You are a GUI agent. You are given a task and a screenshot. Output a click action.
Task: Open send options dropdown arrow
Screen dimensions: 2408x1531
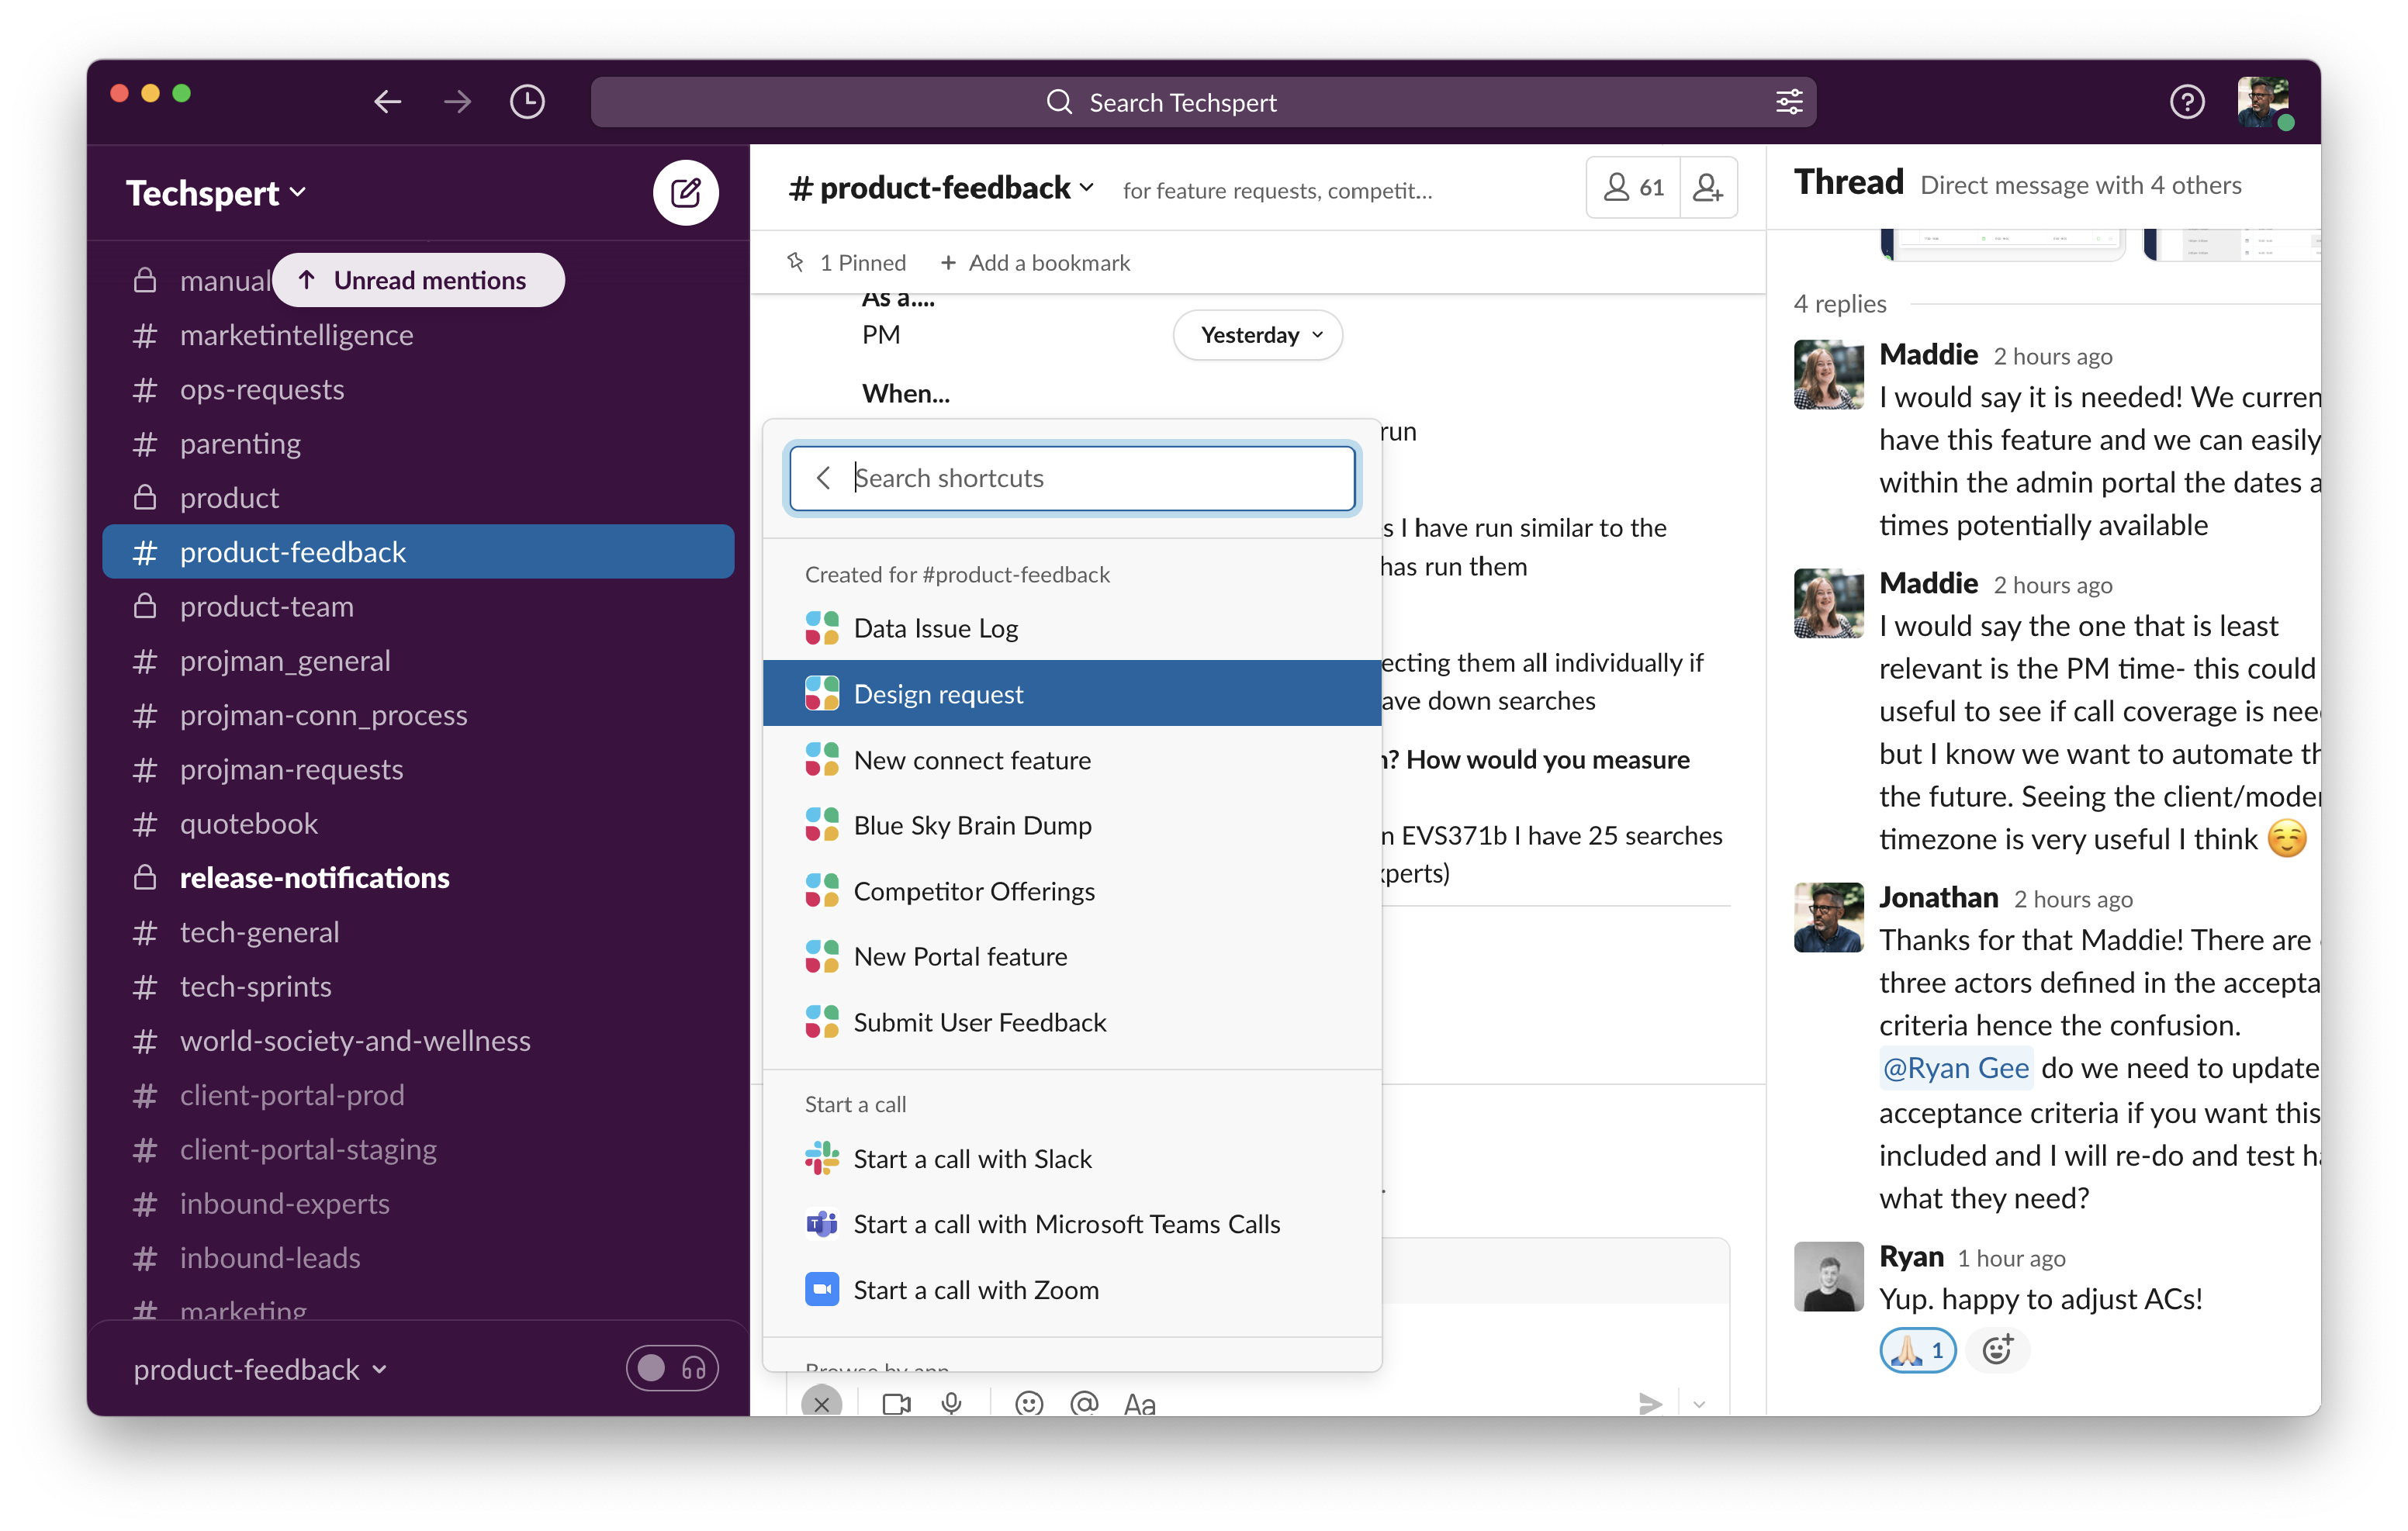click(x=1699, y=1404)
